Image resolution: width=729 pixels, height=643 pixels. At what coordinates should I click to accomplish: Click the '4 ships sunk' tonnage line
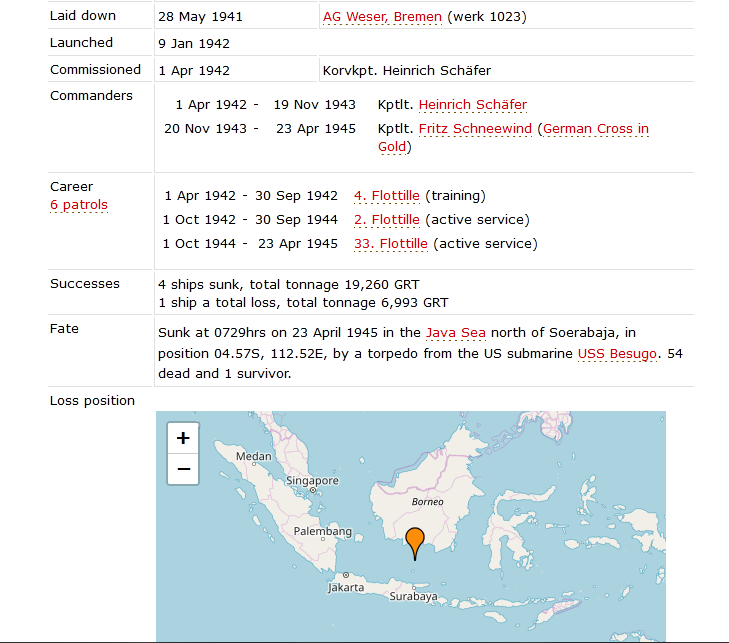point(289,285)
